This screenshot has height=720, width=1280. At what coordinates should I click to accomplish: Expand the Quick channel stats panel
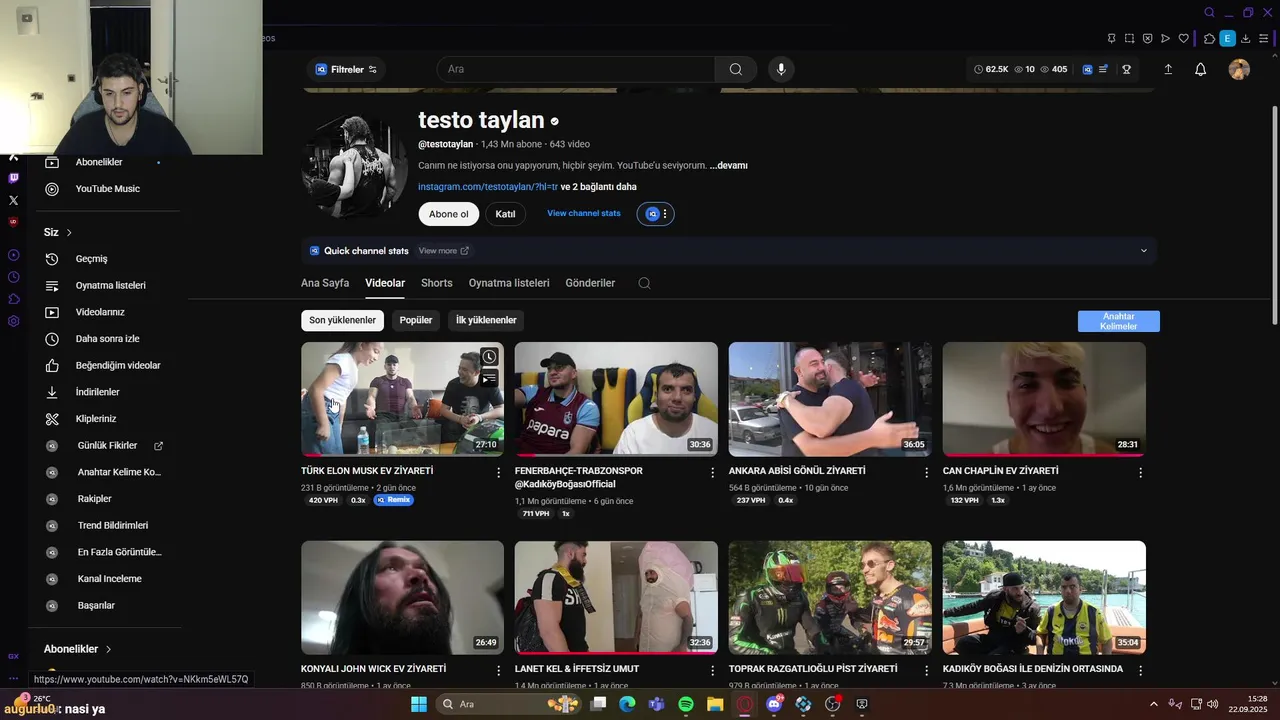[x=1144, y=251]
